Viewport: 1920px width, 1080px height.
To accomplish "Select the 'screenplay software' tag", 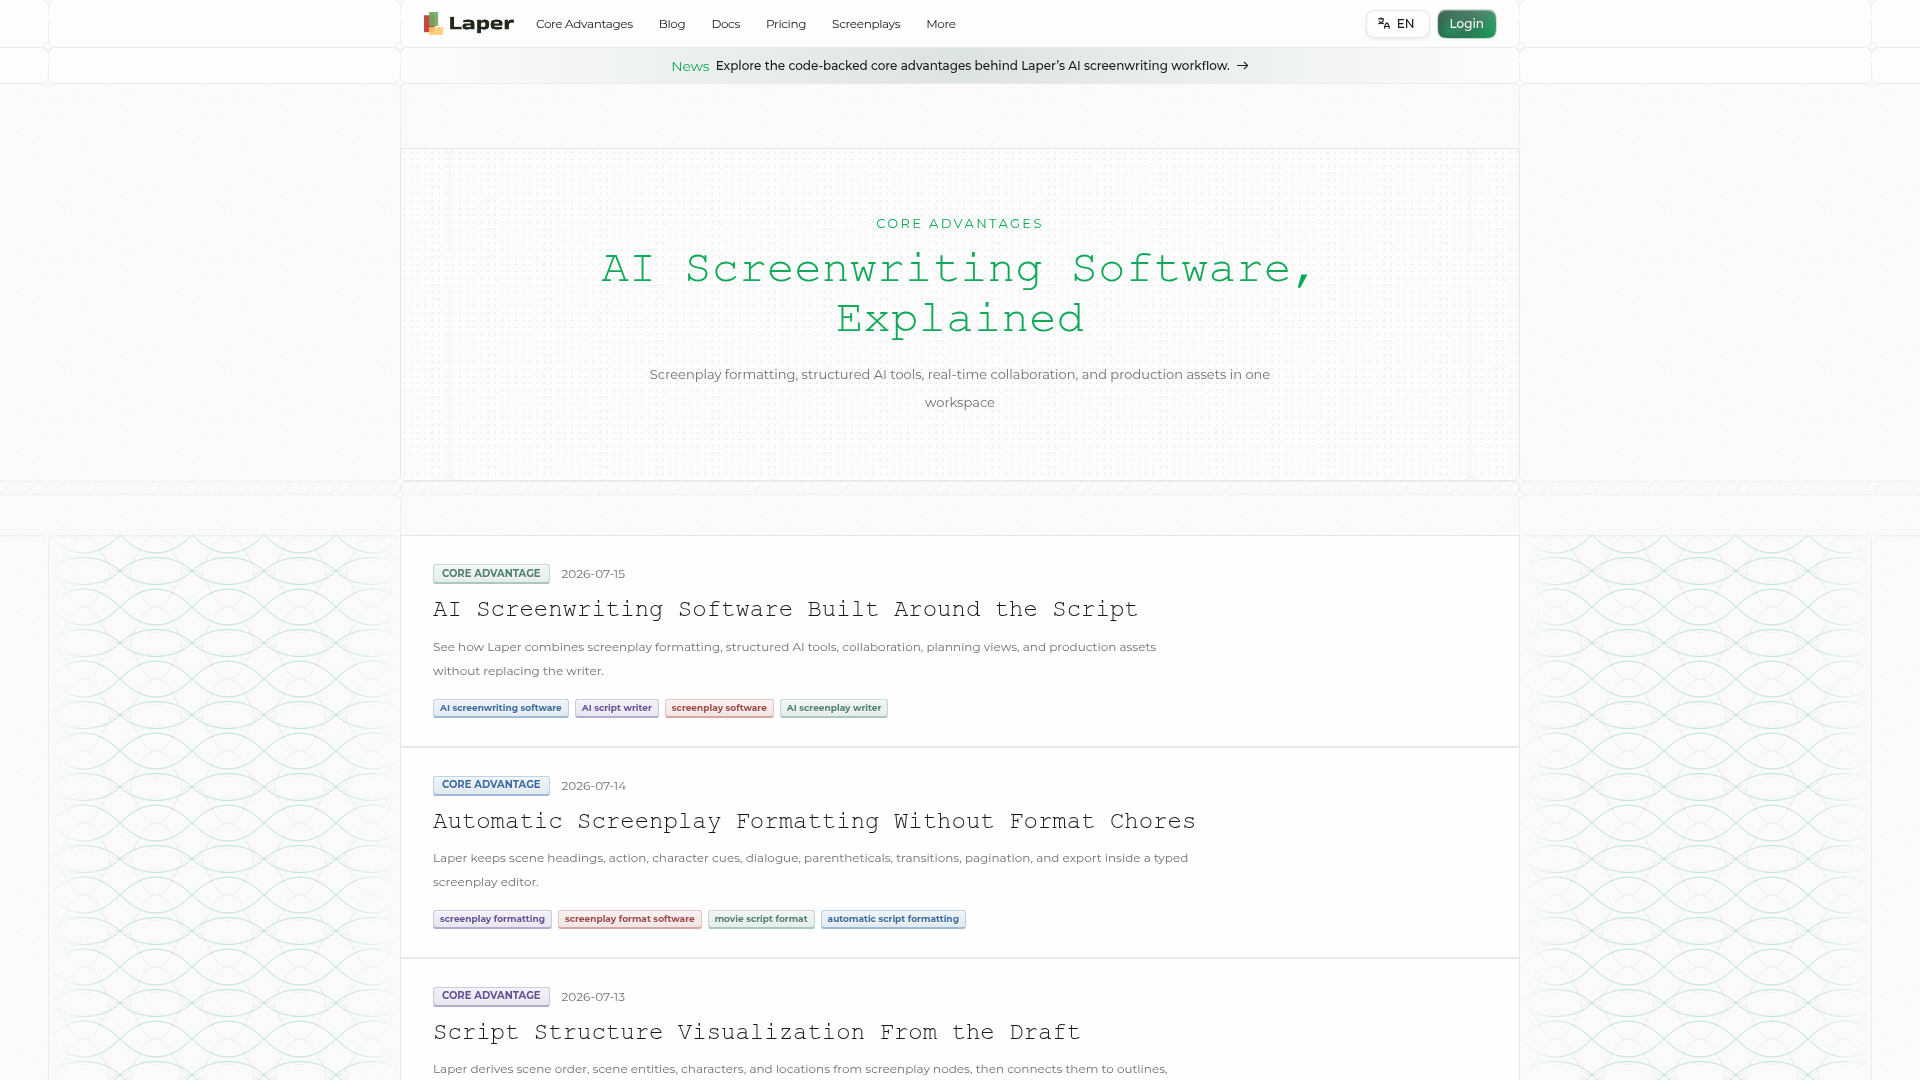I will click(719, 708).
